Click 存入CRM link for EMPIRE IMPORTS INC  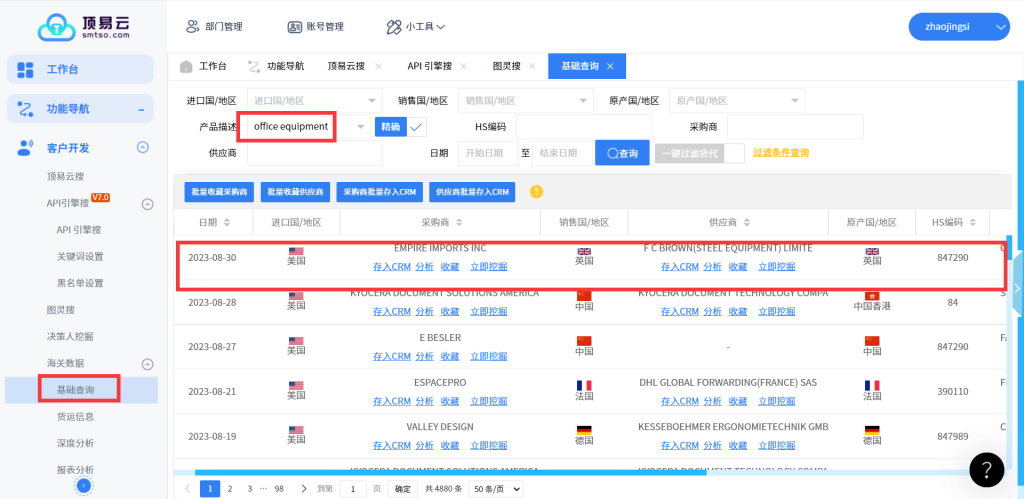[x=391, y=267]
